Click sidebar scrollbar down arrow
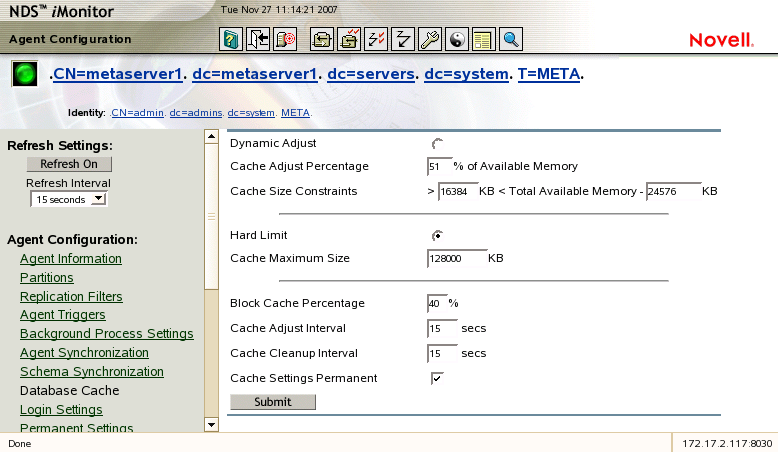 pyautogui.click(x=211, y=425)
